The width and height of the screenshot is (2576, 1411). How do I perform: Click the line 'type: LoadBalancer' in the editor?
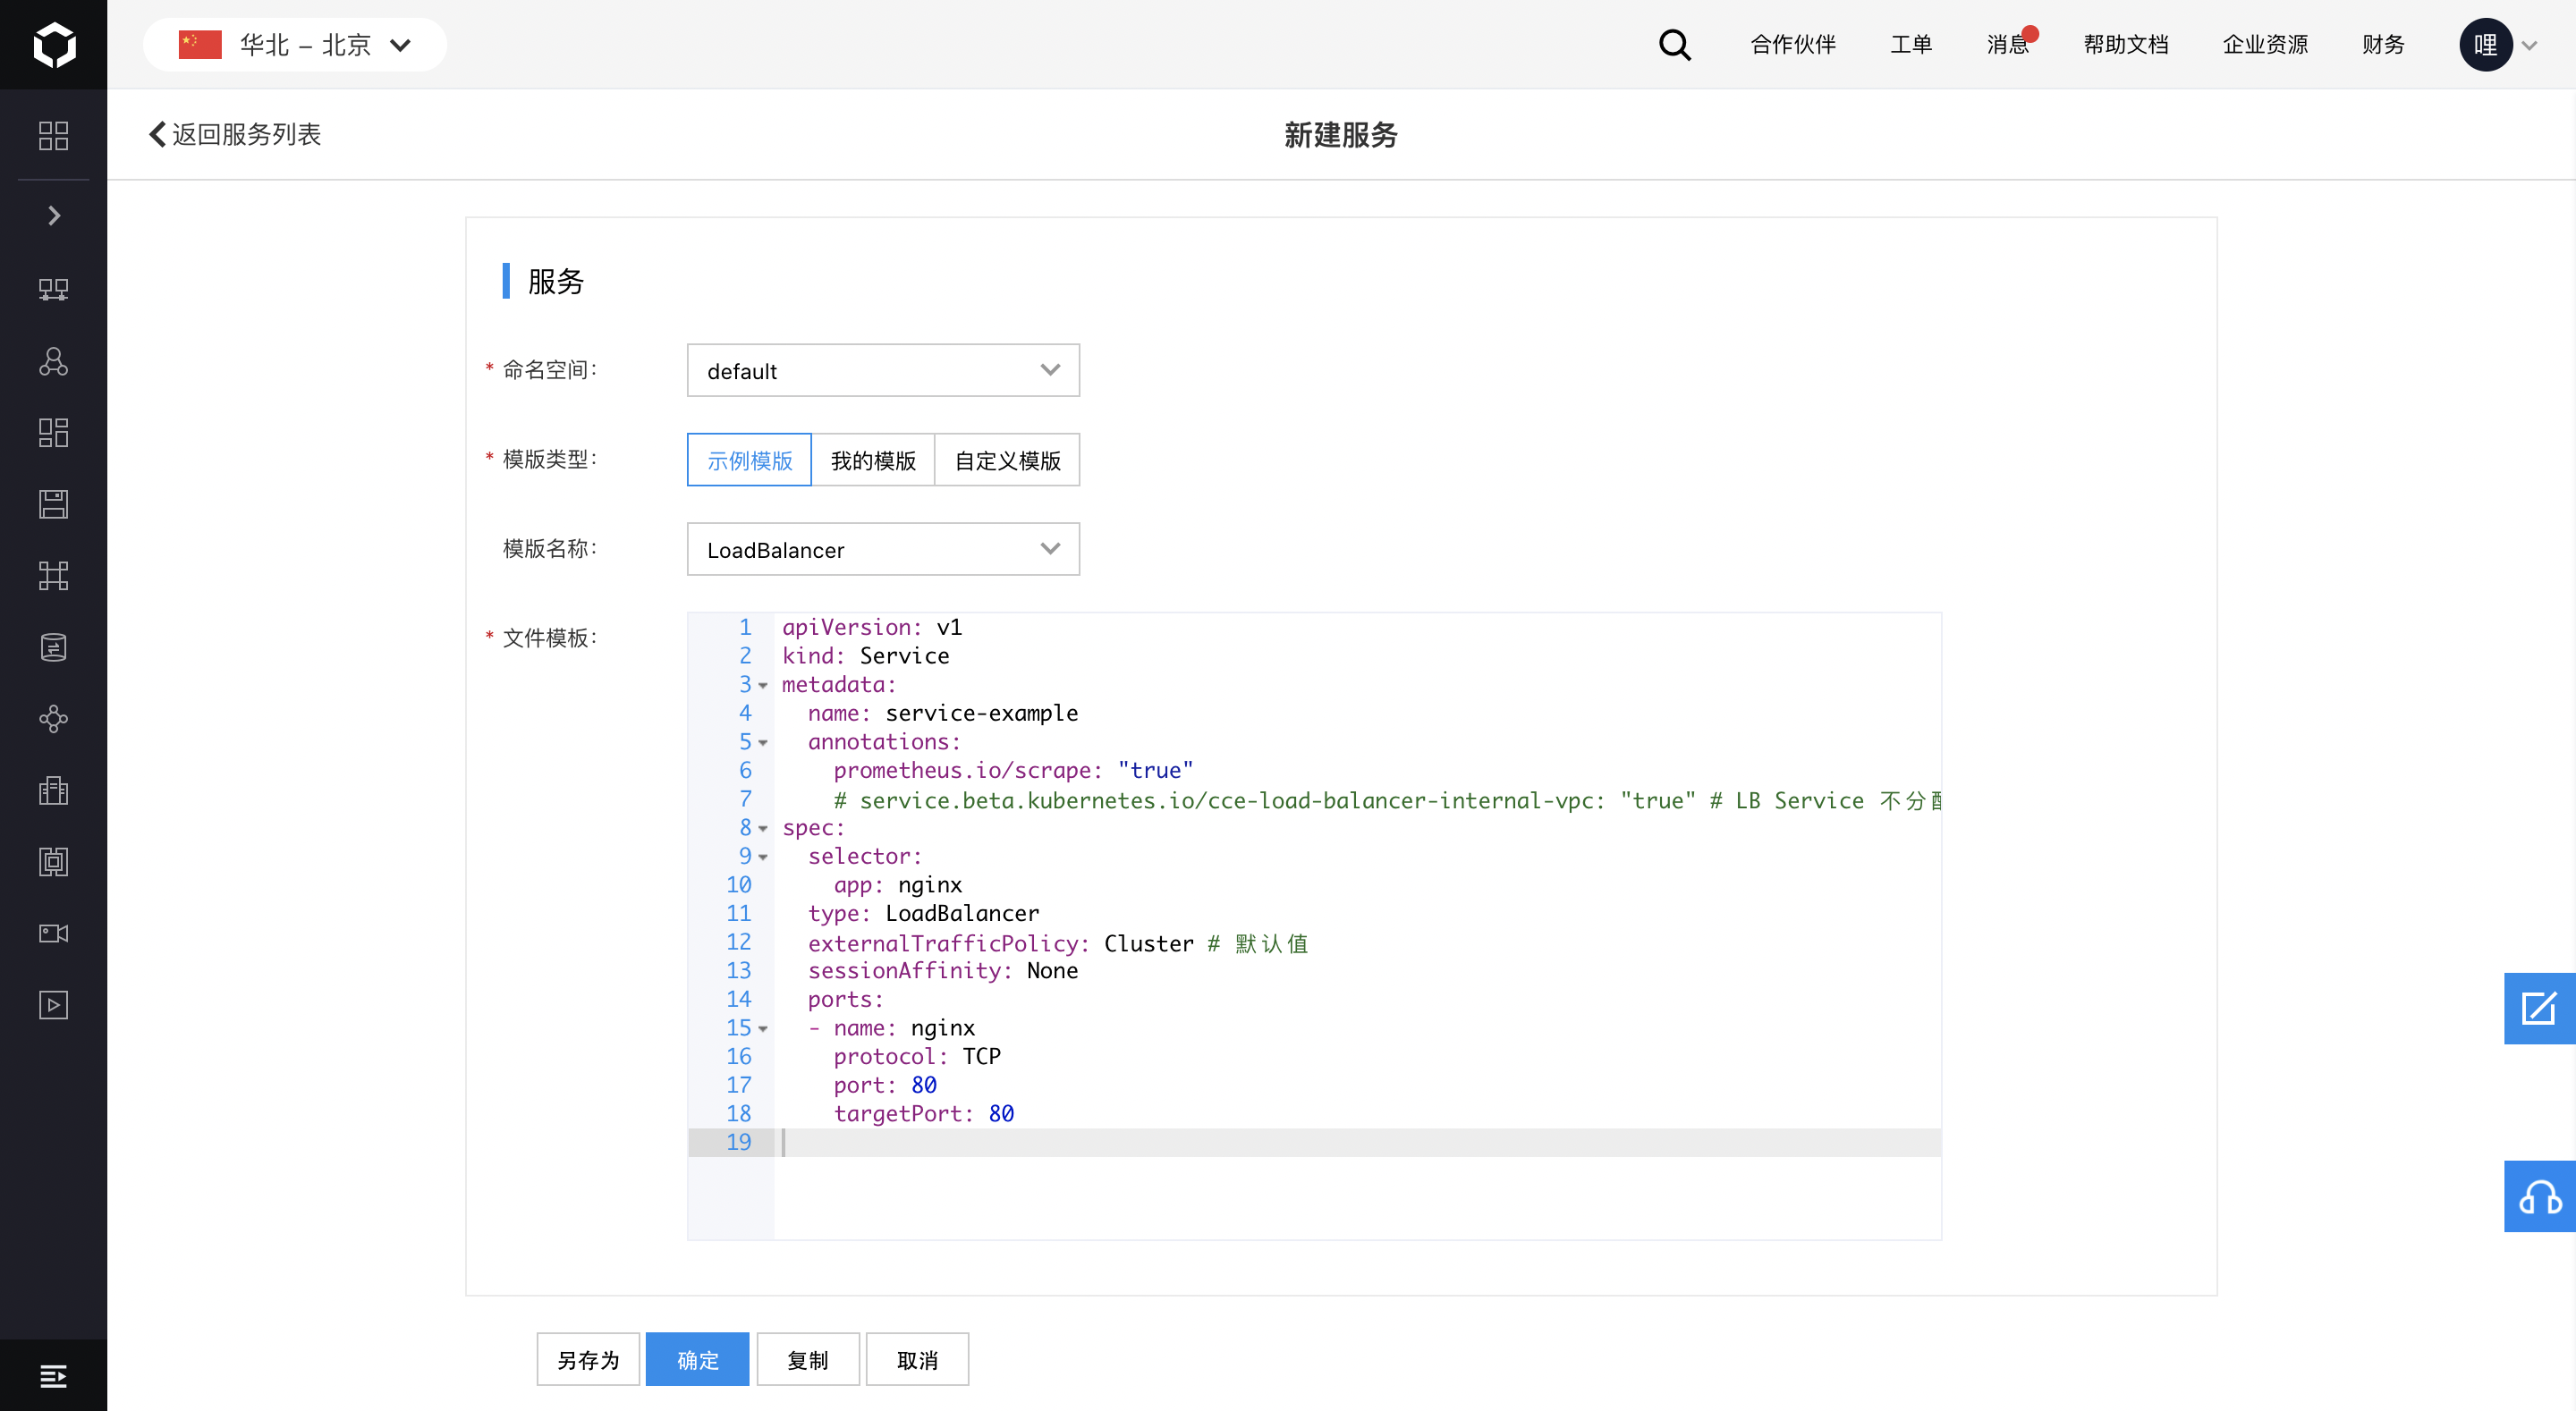pyautogui.click(x=923, y=914)
